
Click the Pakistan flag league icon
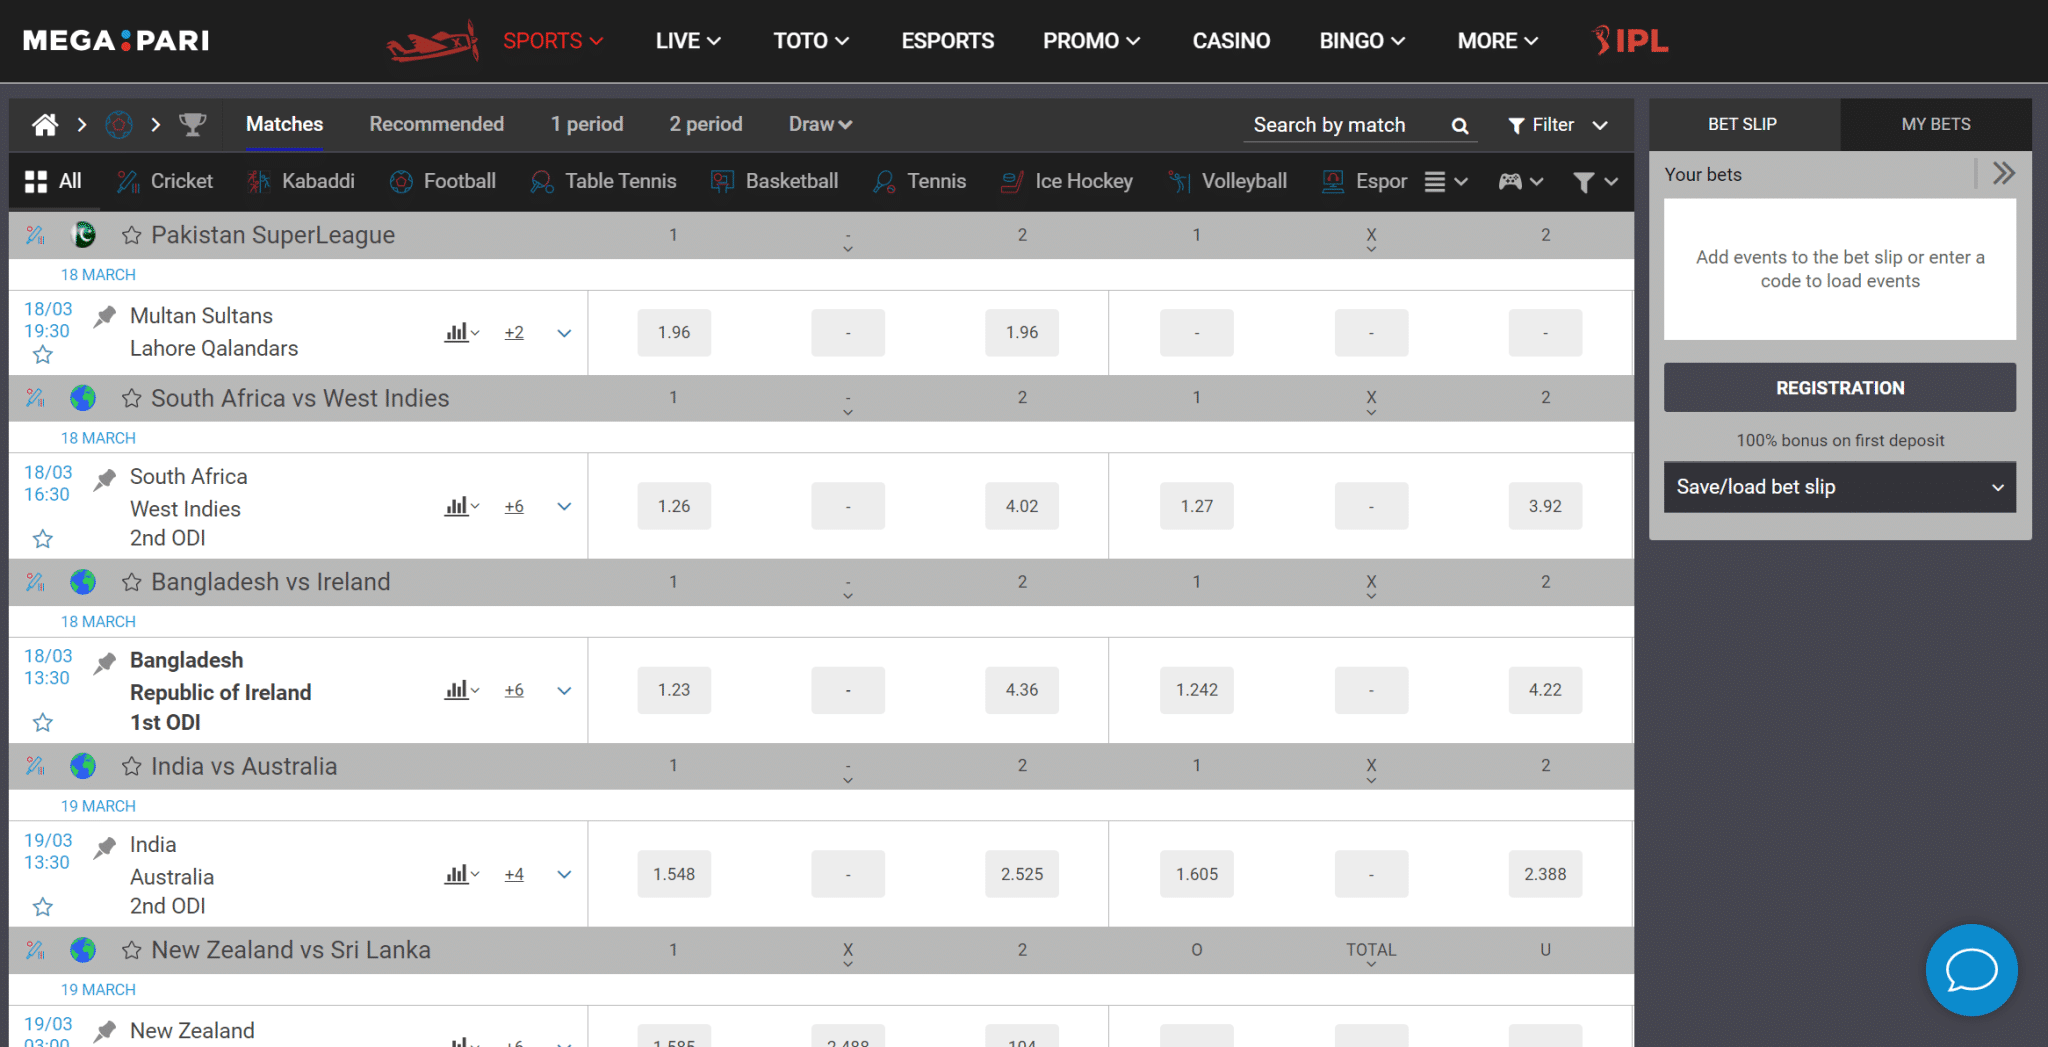tap(84, 235)
